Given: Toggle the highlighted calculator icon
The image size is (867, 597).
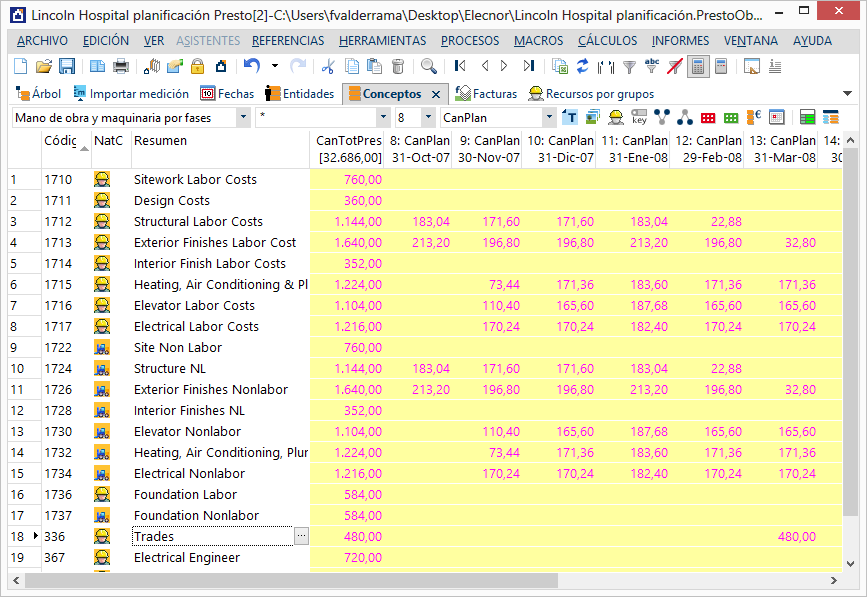Looking at the screenshot, I should coord(698,66).
